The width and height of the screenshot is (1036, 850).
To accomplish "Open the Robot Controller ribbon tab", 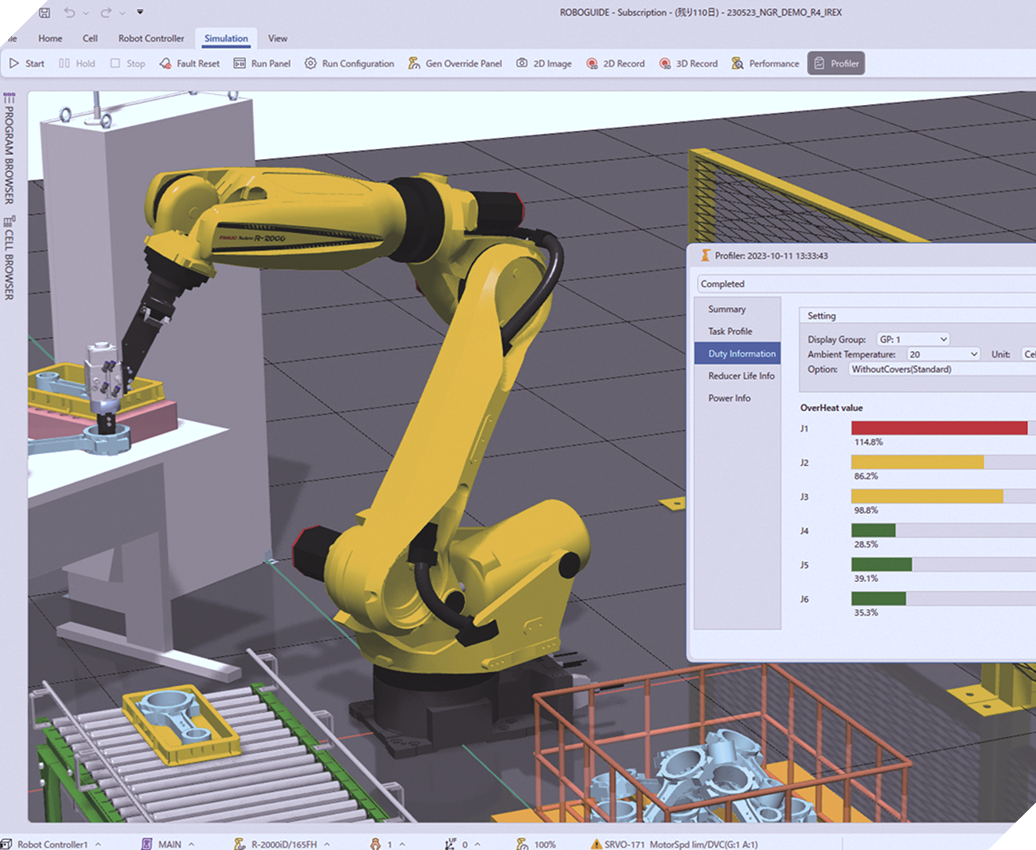I will (151, 38).
